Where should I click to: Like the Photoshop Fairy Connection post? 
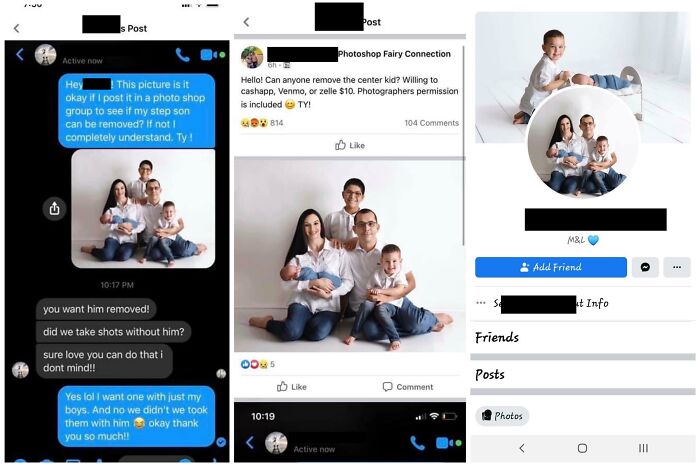(x=350, y=145)
